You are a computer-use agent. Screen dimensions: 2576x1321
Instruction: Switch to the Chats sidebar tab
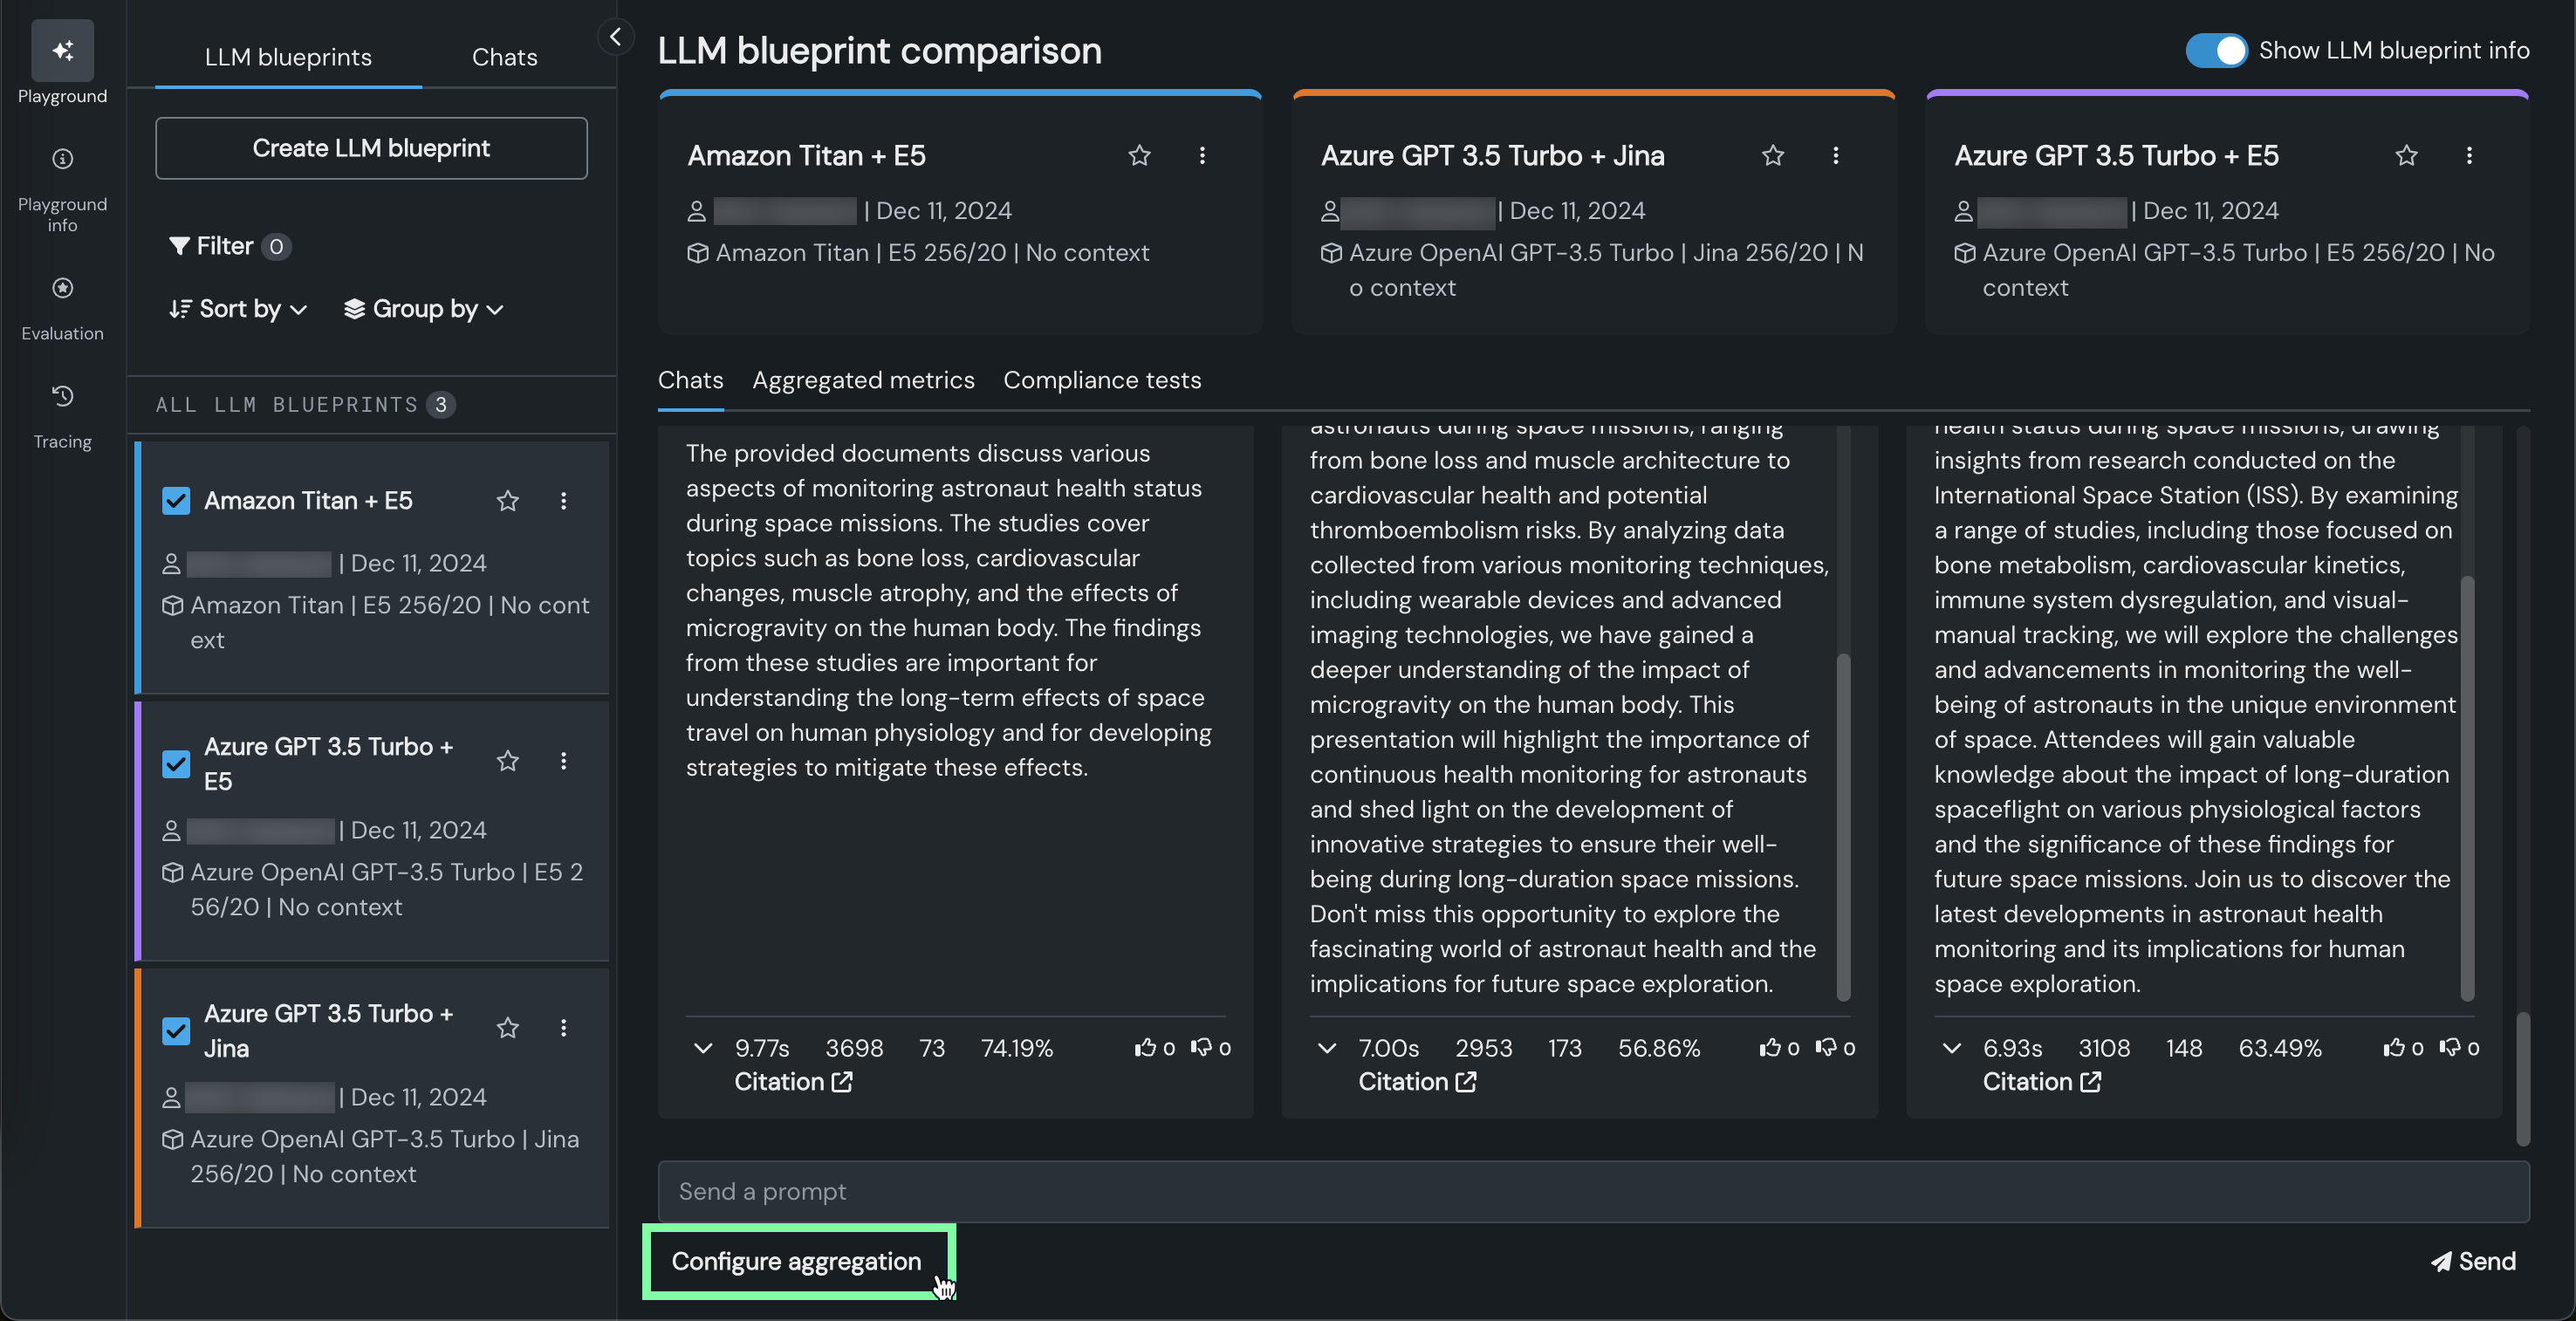[504, 57]
